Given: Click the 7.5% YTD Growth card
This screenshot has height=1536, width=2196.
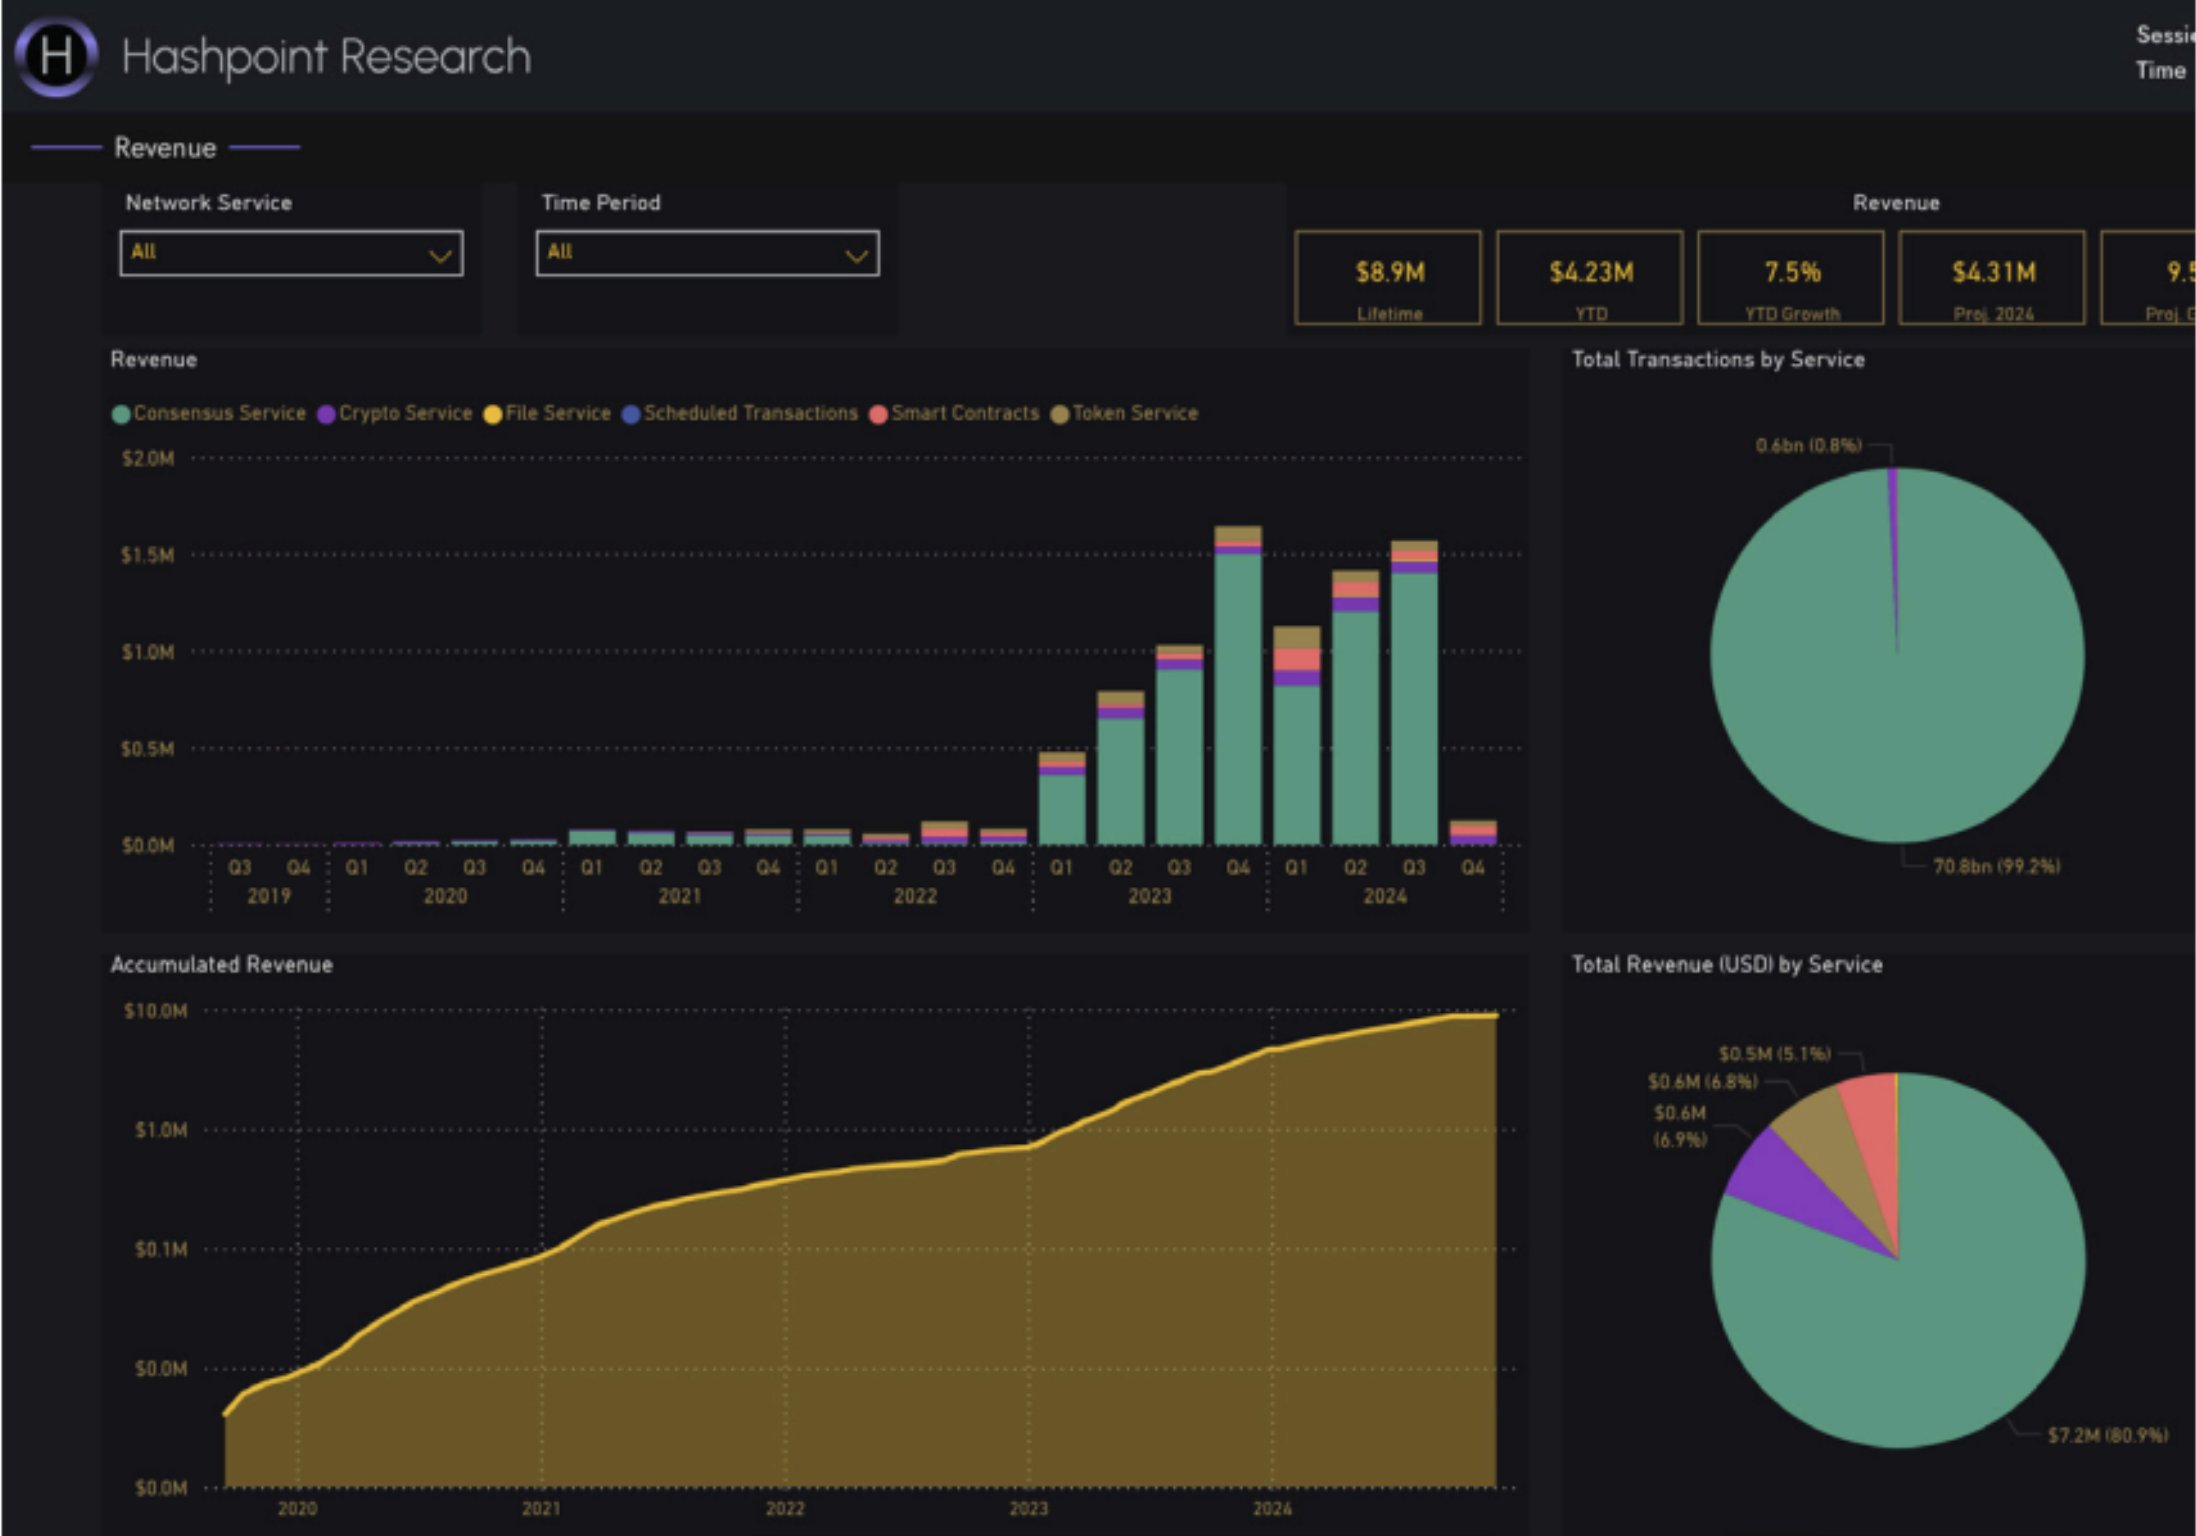Looking at the screenshot, I should [1791, 278].
